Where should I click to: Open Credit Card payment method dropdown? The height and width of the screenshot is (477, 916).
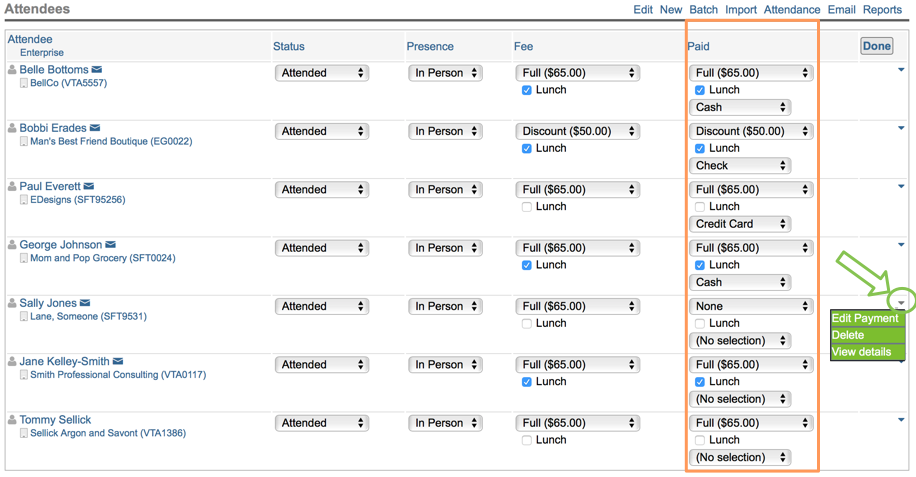pos(740,224)
